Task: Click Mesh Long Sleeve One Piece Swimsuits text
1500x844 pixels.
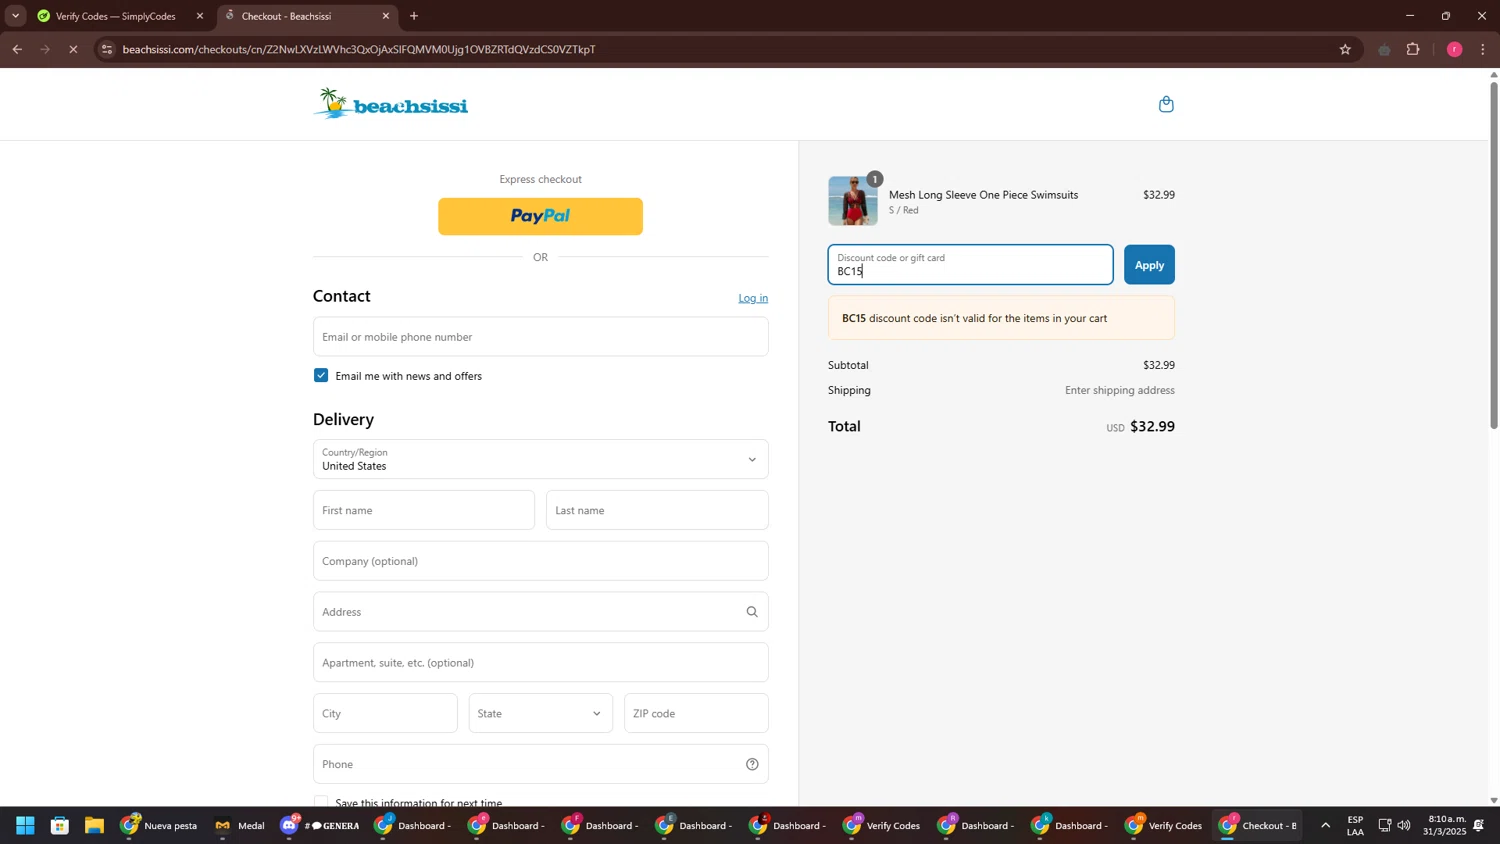Action: click(x=983, y=195)
